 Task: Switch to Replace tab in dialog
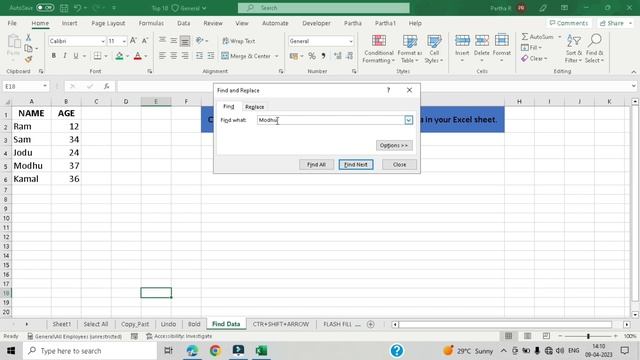pyautogui.click(x=254, y=107)
